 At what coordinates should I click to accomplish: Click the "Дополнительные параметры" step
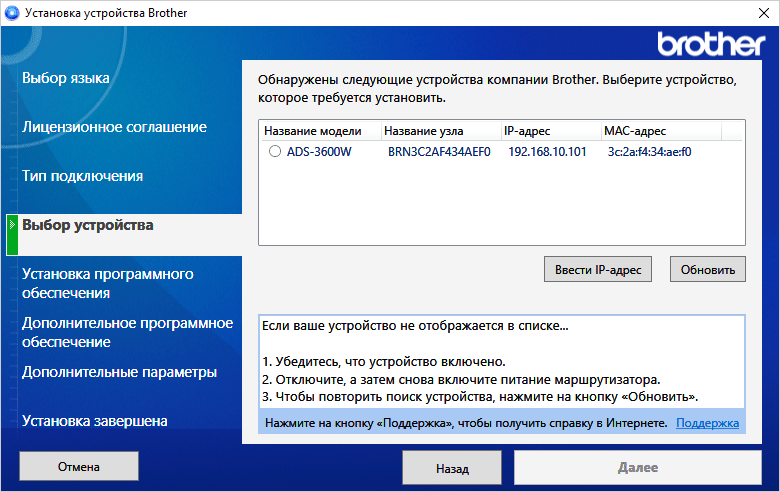(x=119, y=372)
